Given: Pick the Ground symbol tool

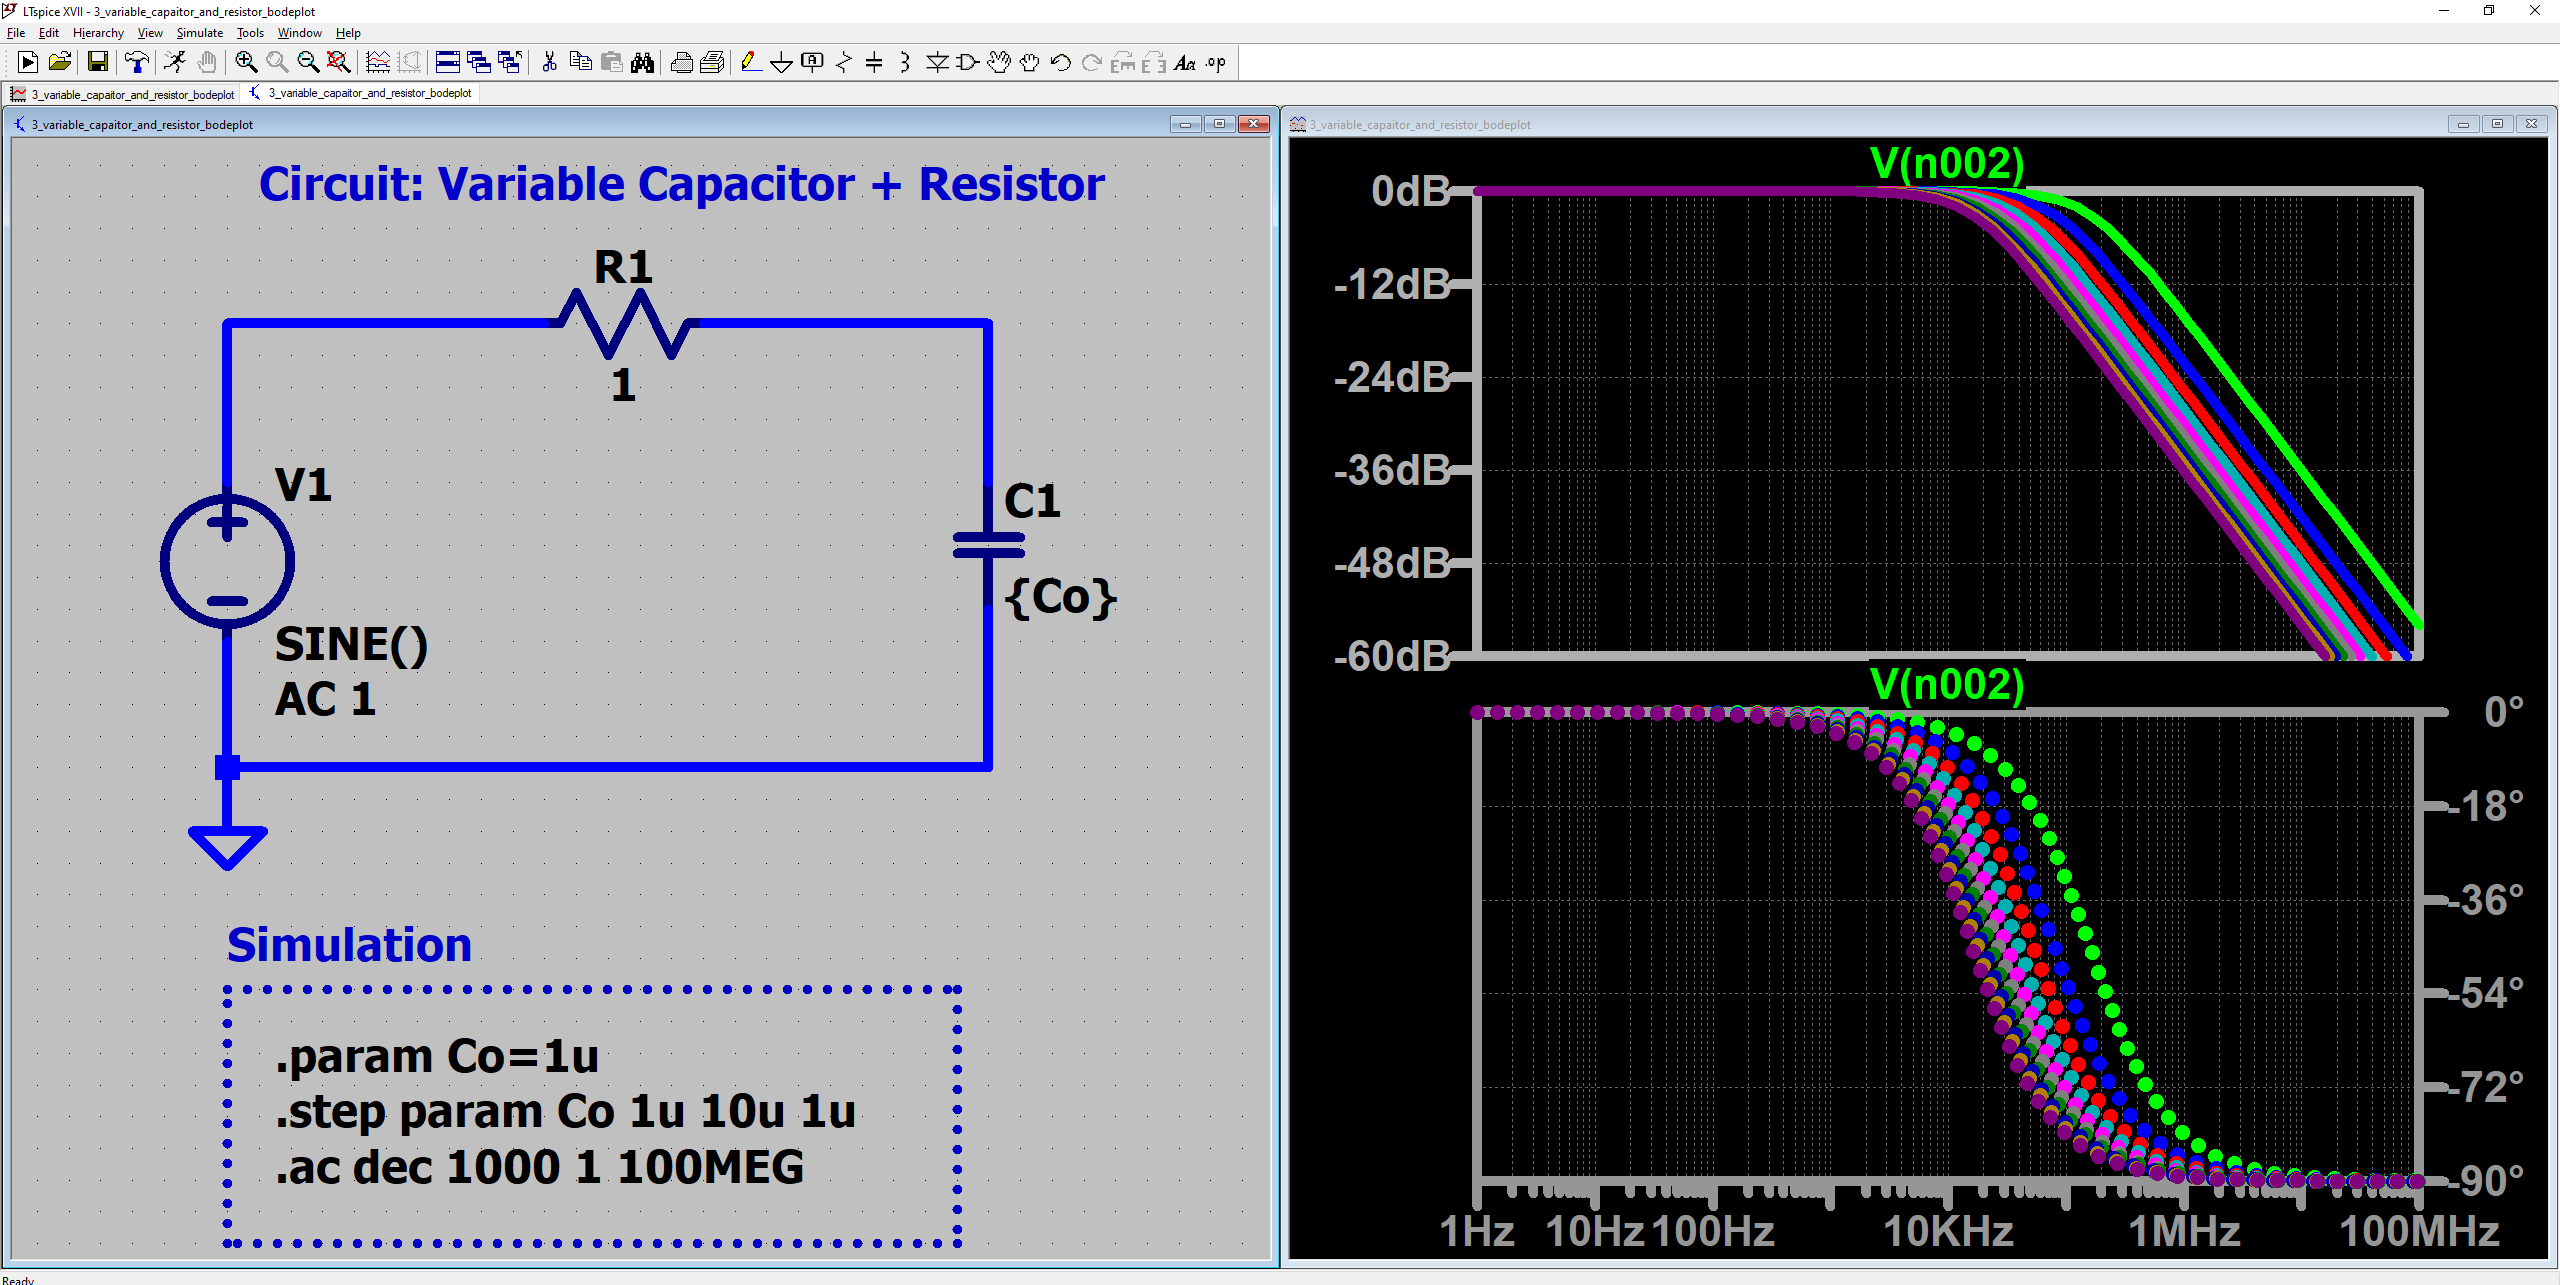Looking at the screenshot, I should (x=781, y=63).
